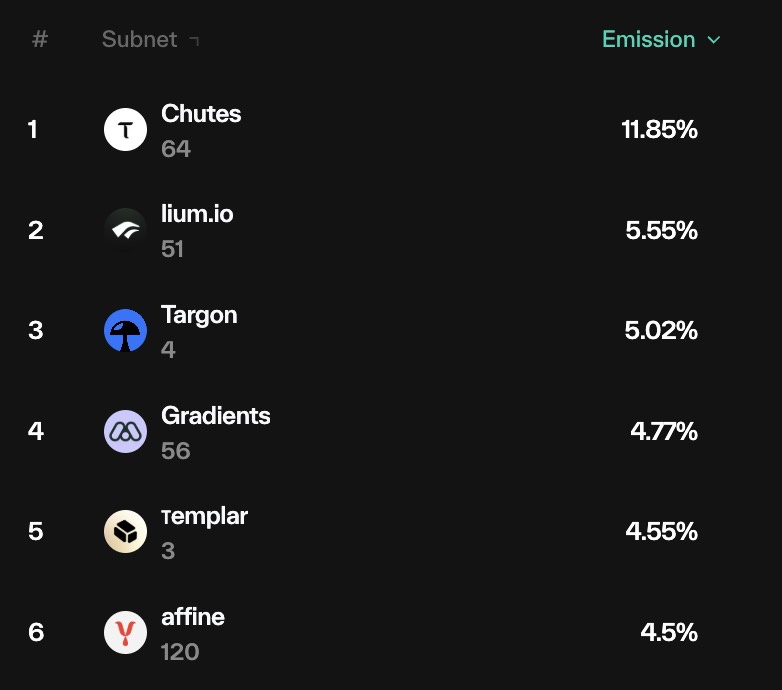Open the Templar cube logo icon
Image resolution: width=782 pixels, height=690 pixels.
125,531
